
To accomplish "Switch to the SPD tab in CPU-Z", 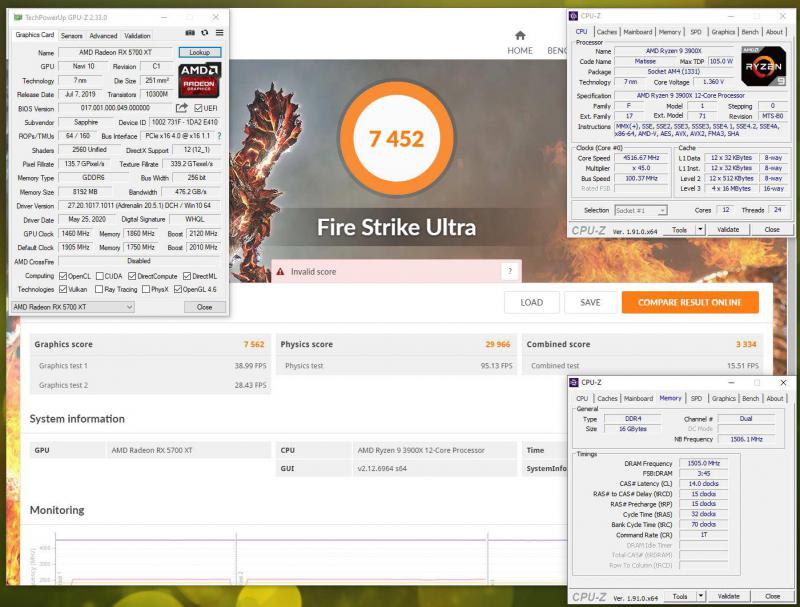I will pyautogui.click(x=697, y=31).
